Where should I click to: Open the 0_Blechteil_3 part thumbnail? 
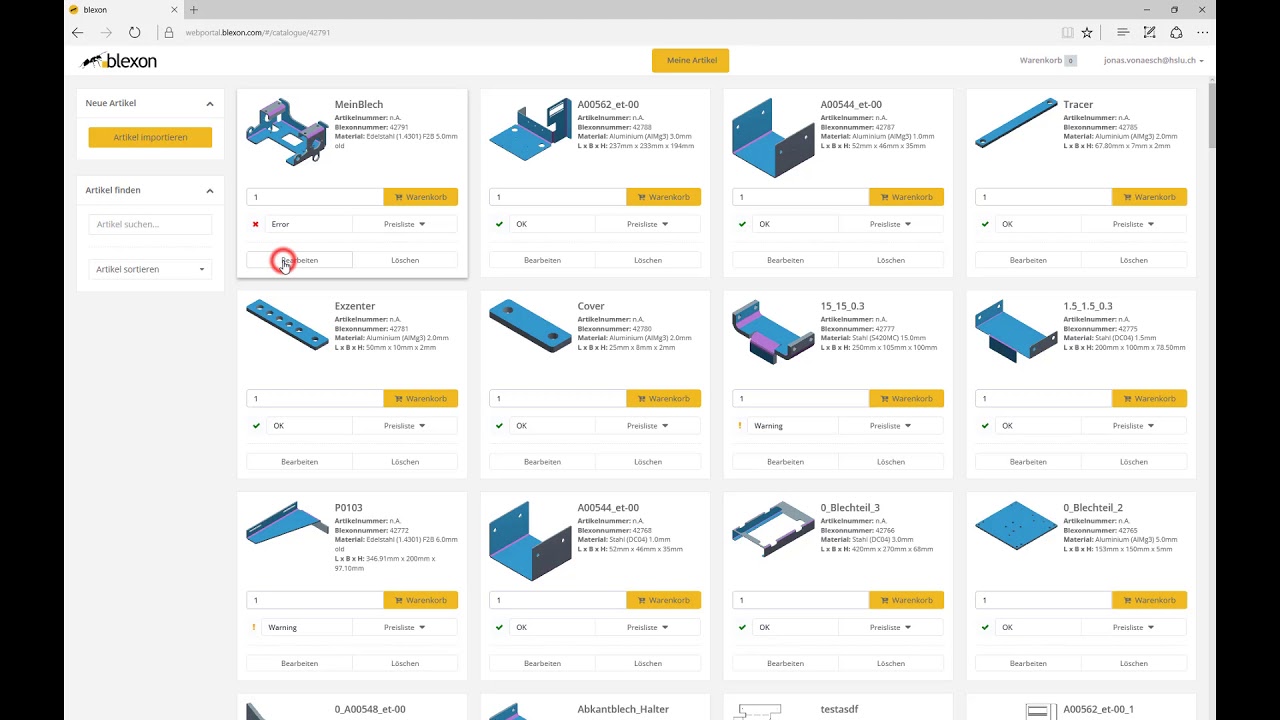[x=773, y=529]
